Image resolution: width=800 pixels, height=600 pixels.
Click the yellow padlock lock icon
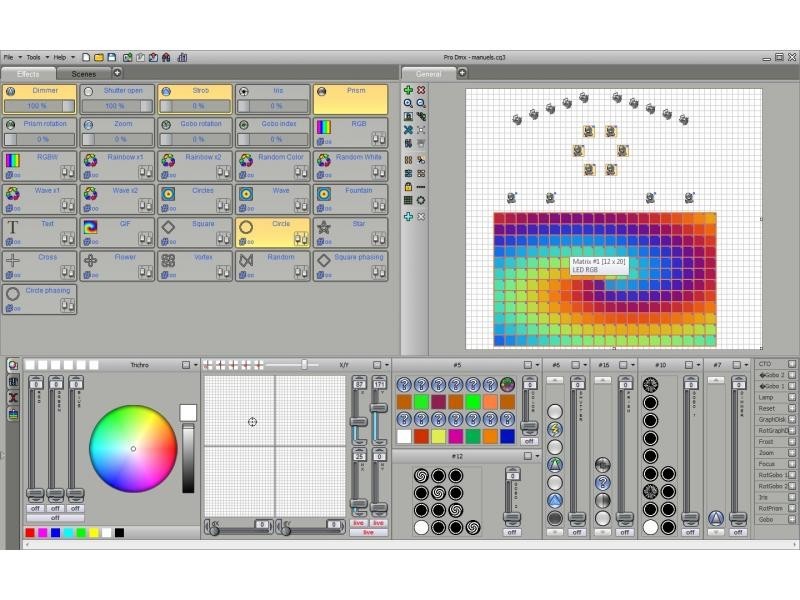(408, 187)
